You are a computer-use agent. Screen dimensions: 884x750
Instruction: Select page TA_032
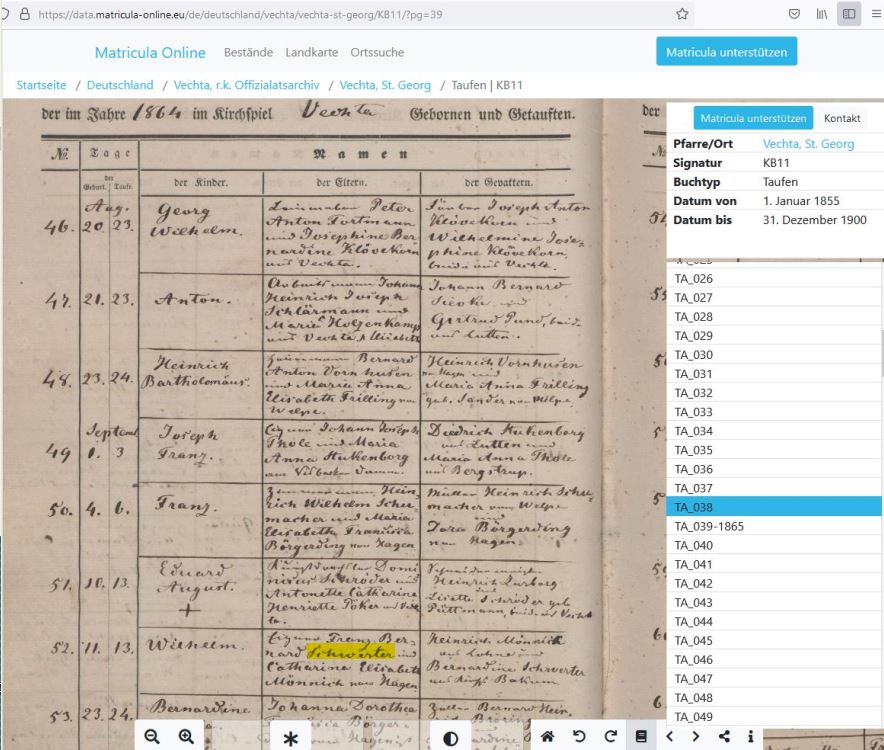[x=774, y=393]
